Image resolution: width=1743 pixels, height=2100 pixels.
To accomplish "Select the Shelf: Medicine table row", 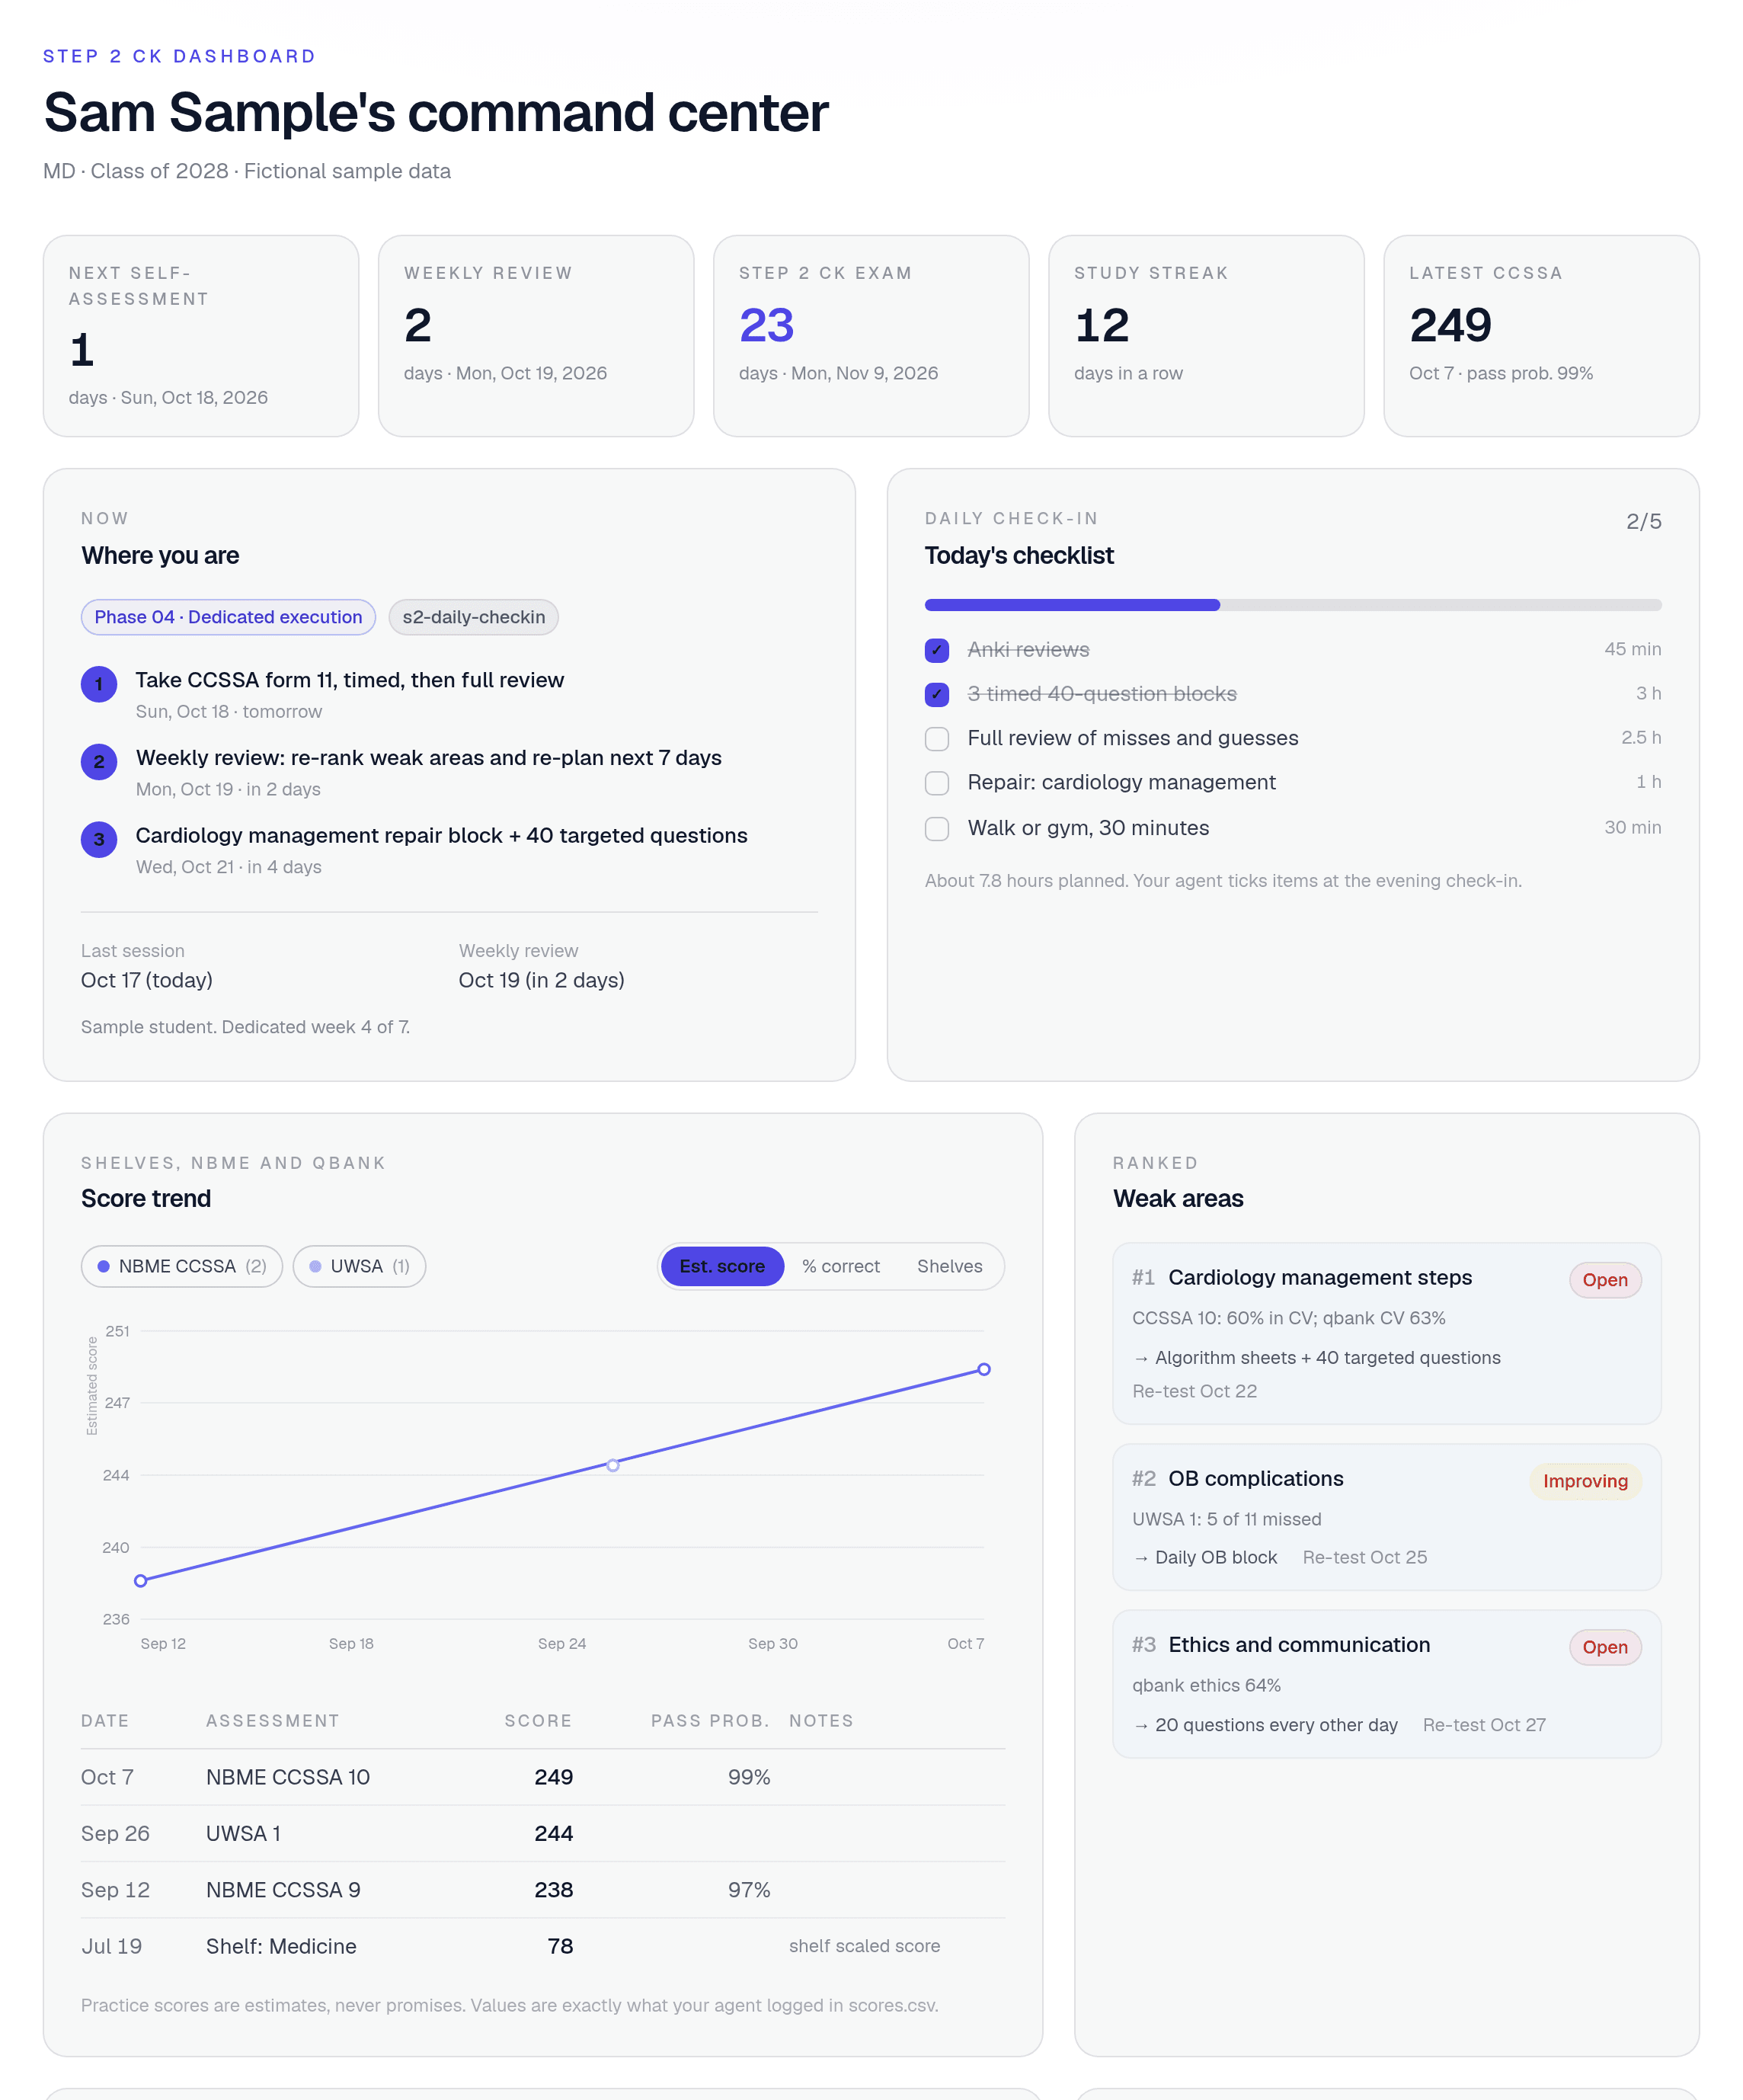I will [543, 1946].
